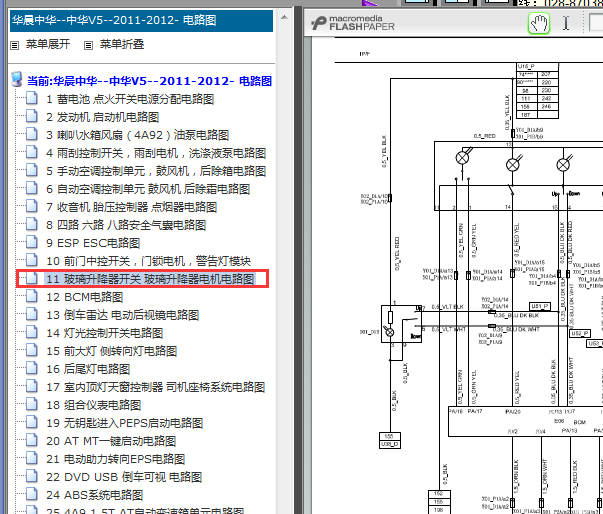Click the U51_P connector label in diagram
This screenshot has height=514, width=603.
click(540, 306)
